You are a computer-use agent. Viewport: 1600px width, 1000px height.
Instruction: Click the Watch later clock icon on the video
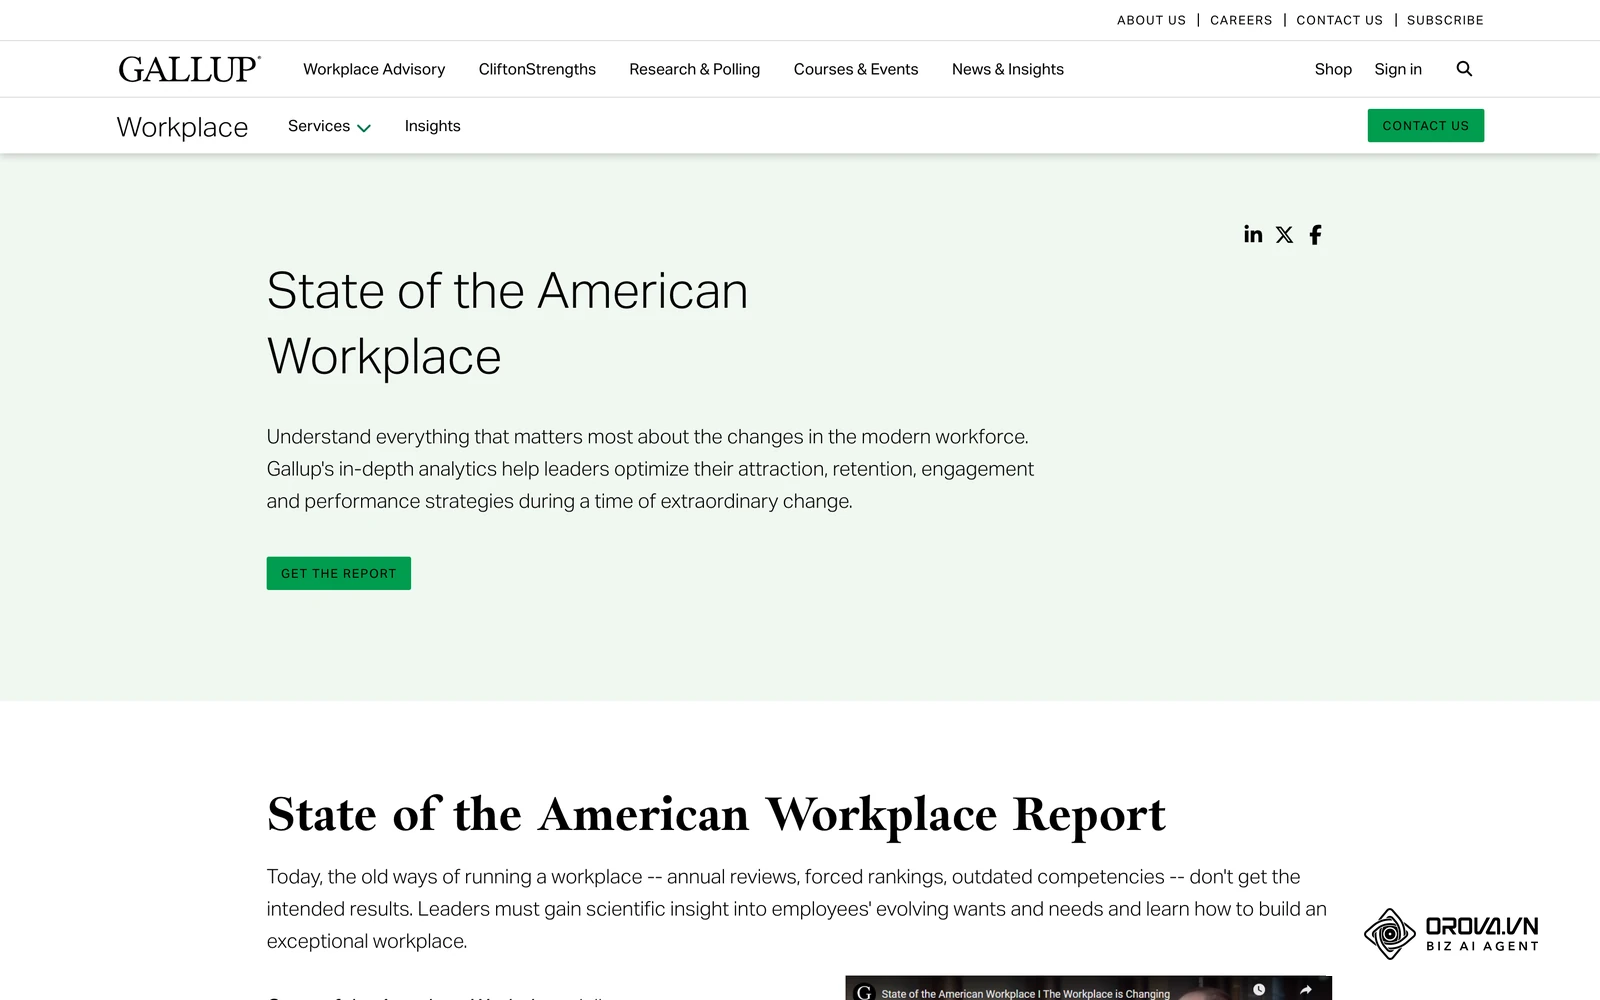tap(1259, 989)
